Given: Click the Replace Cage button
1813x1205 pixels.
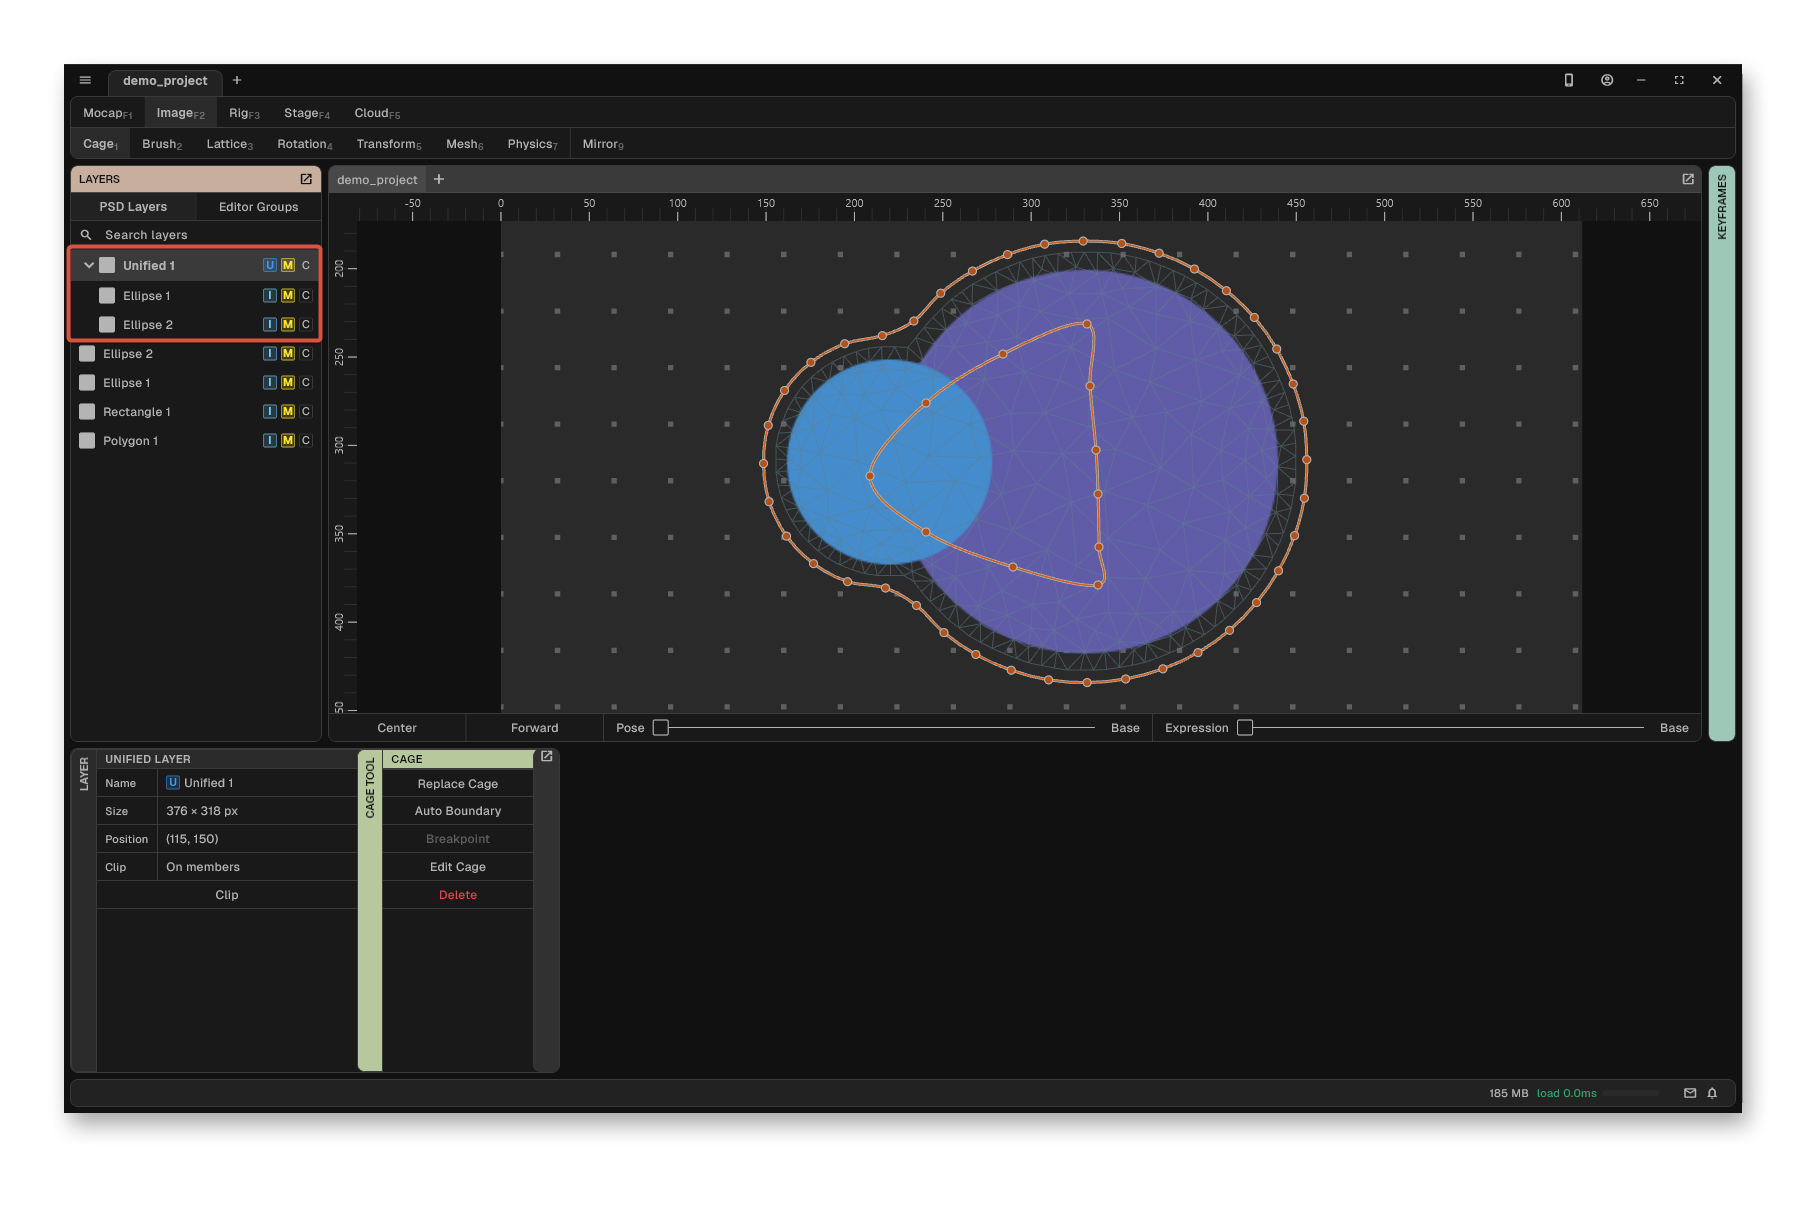Looking at the screenshot, I should click(x=458, y=783).
